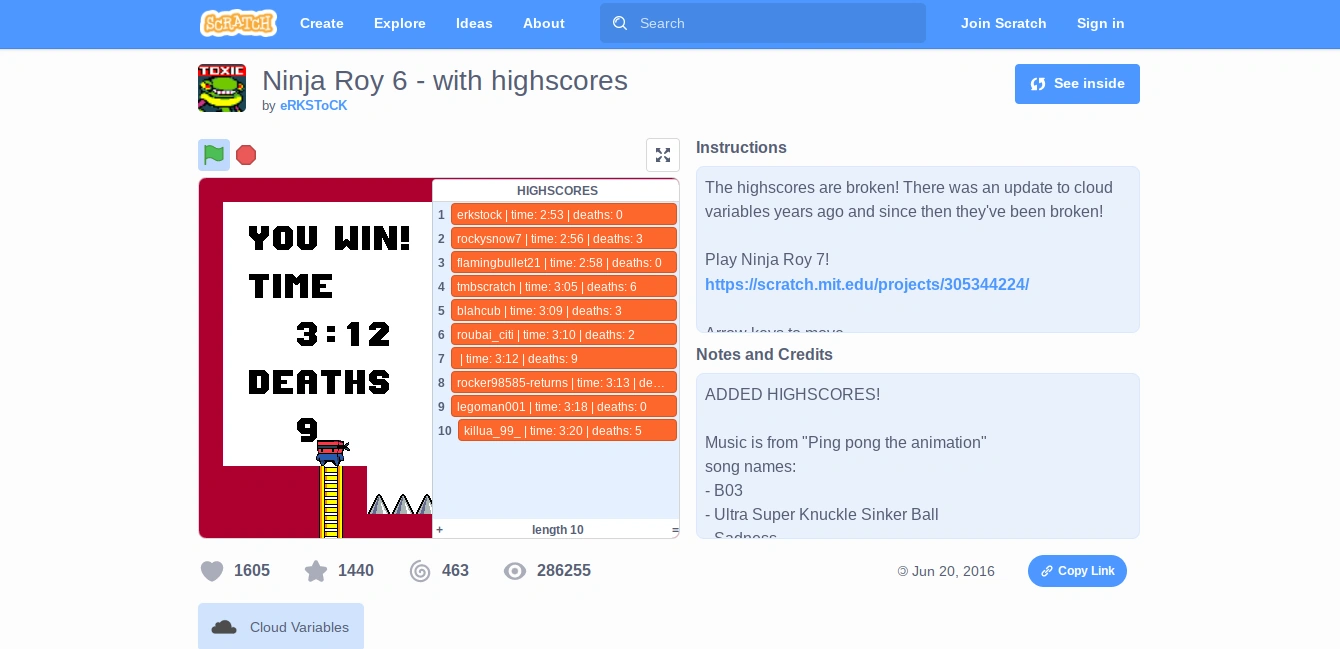The image size is (1340, 649).
Task: Click the ninja character sprite on stage
Action: coord(332,453)
